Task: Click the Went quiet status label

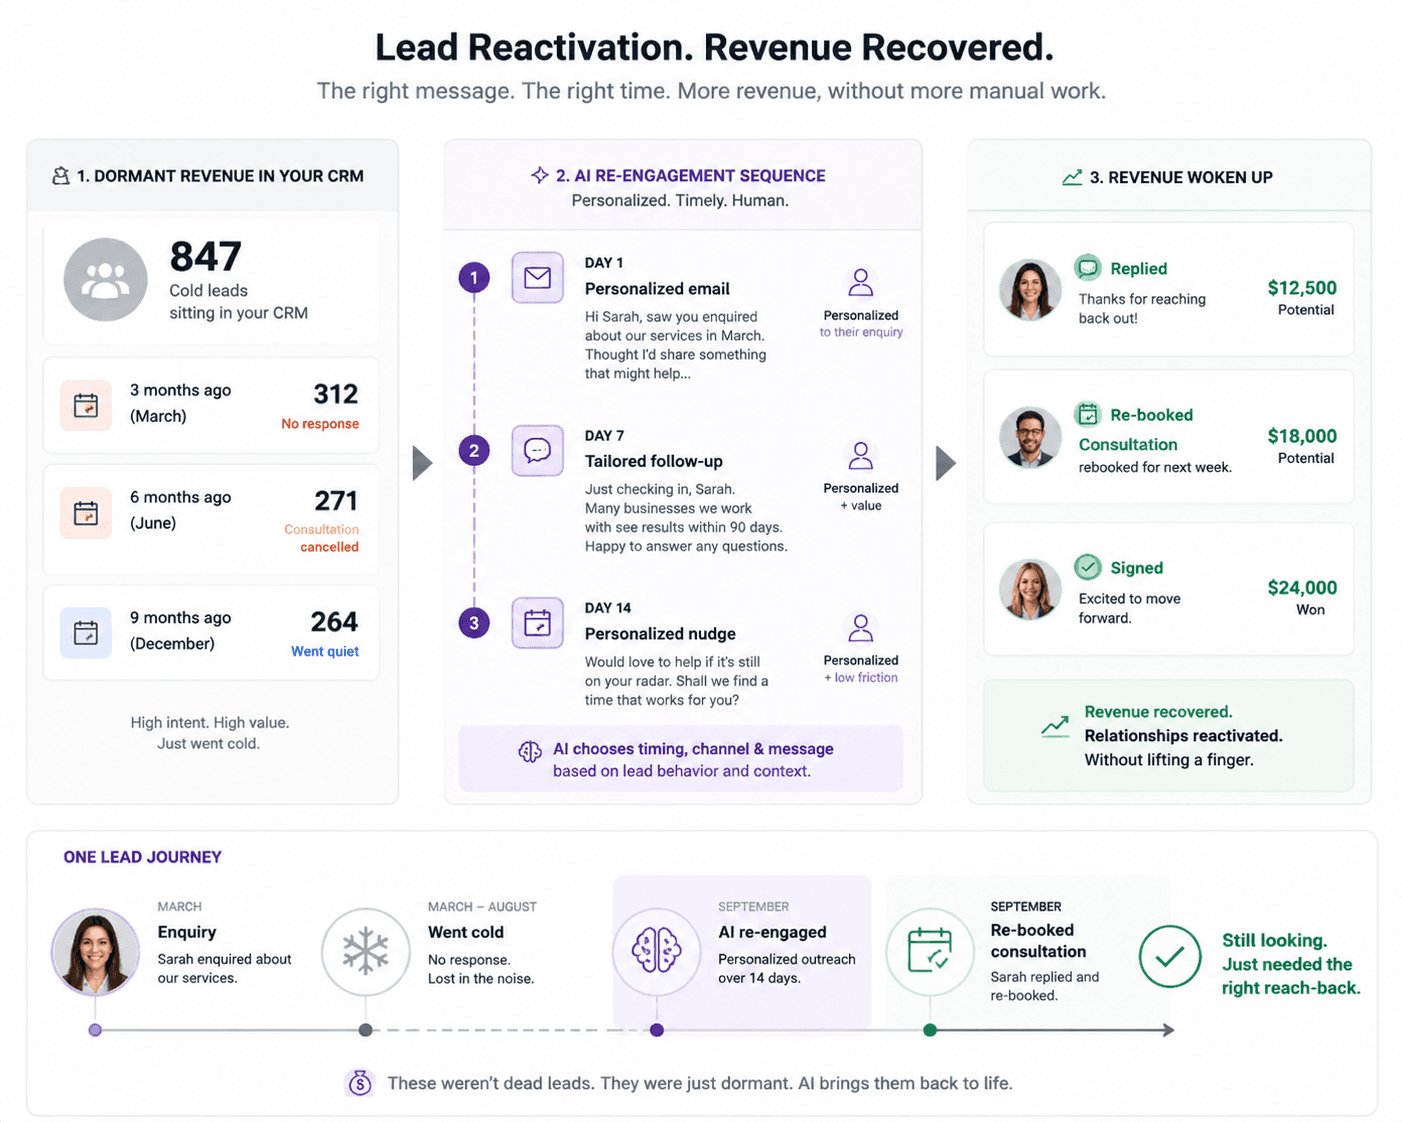Action: (325, 651)
